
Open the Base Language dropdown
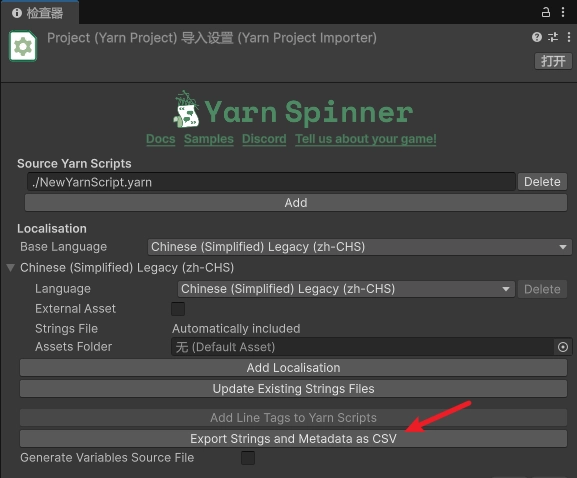click(x=360, y=247)
